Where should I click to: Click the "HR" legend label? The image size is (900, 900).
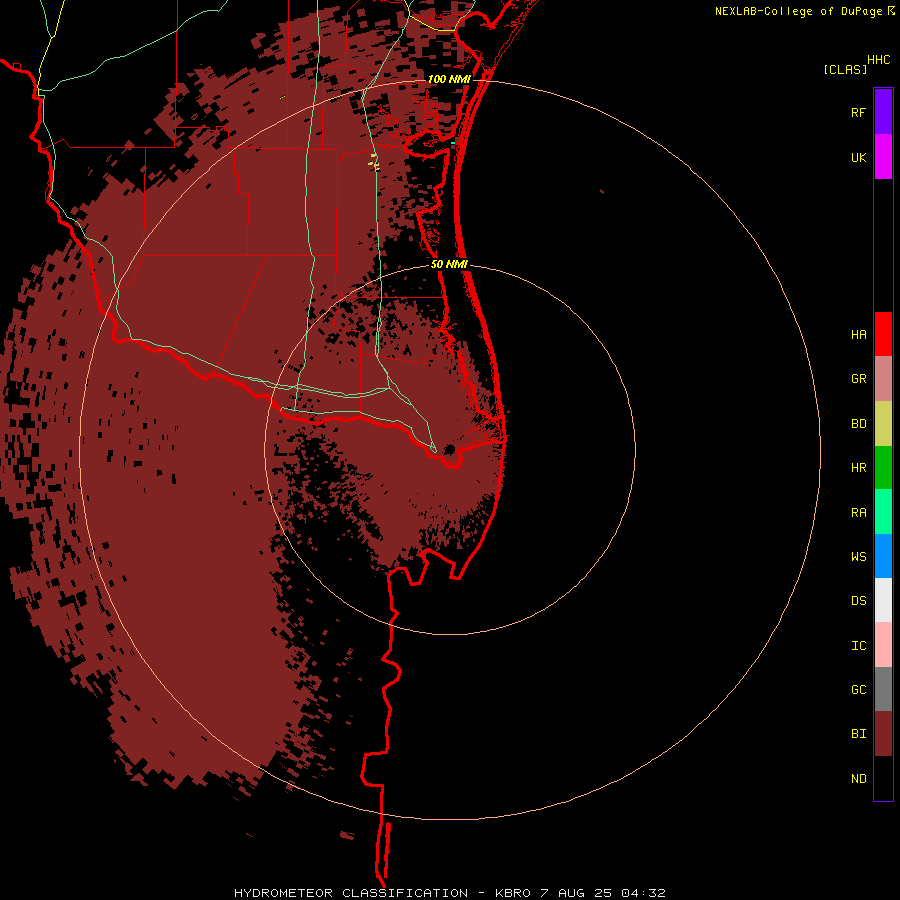(859, 468)
